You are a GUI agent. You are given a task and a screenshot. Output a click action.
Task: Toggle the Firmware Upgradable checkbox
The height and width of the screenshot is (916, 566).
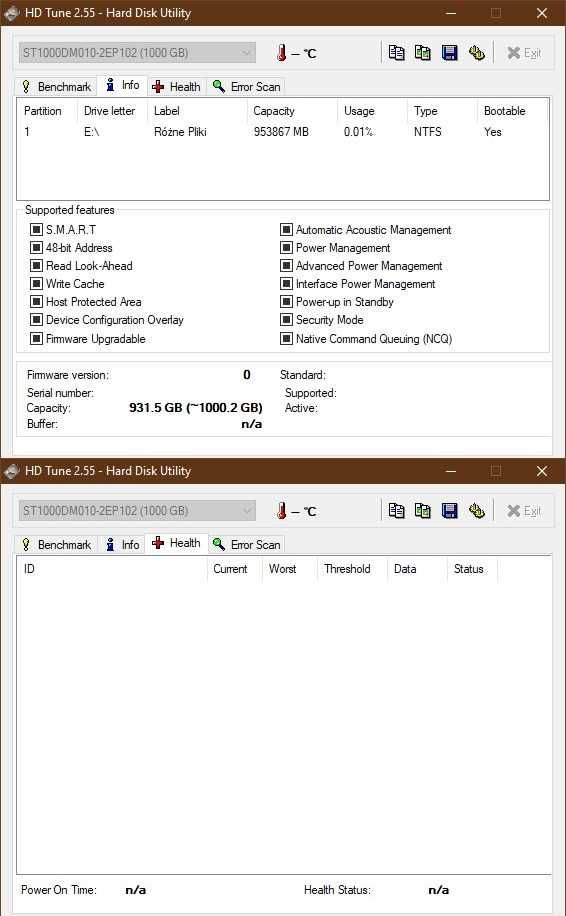pos(36,338)
